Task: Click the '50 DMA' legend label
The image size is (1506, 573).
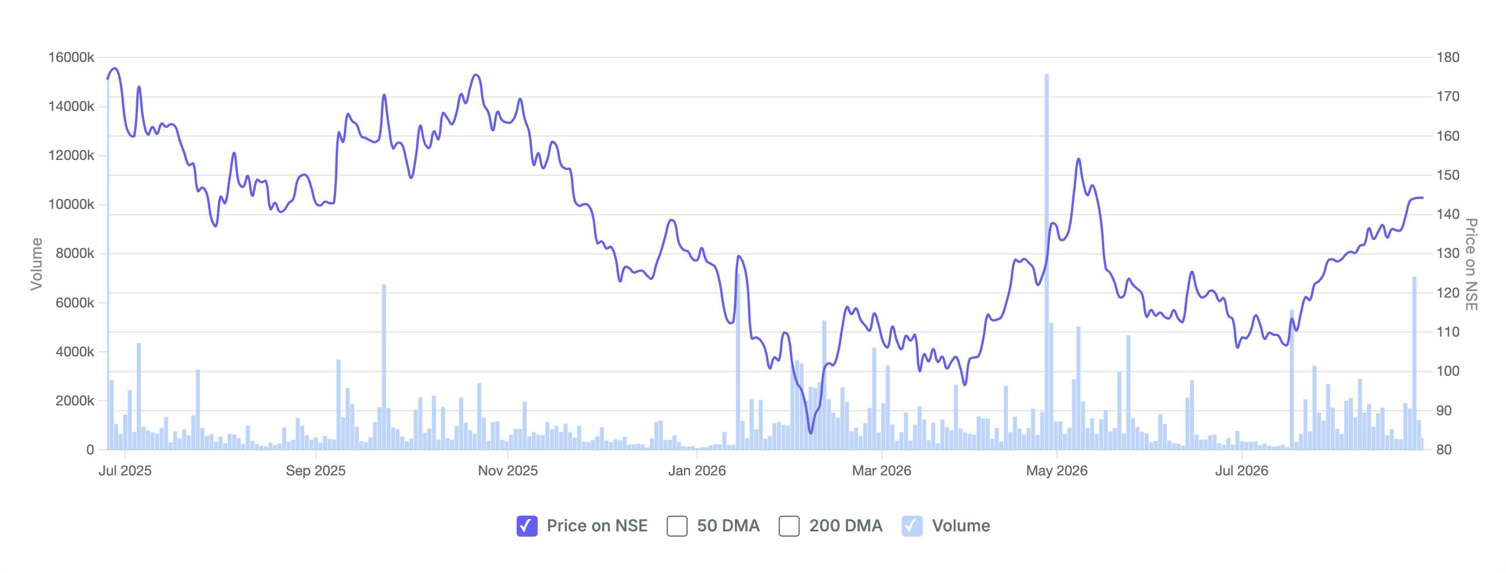Action: pos(728,526)
